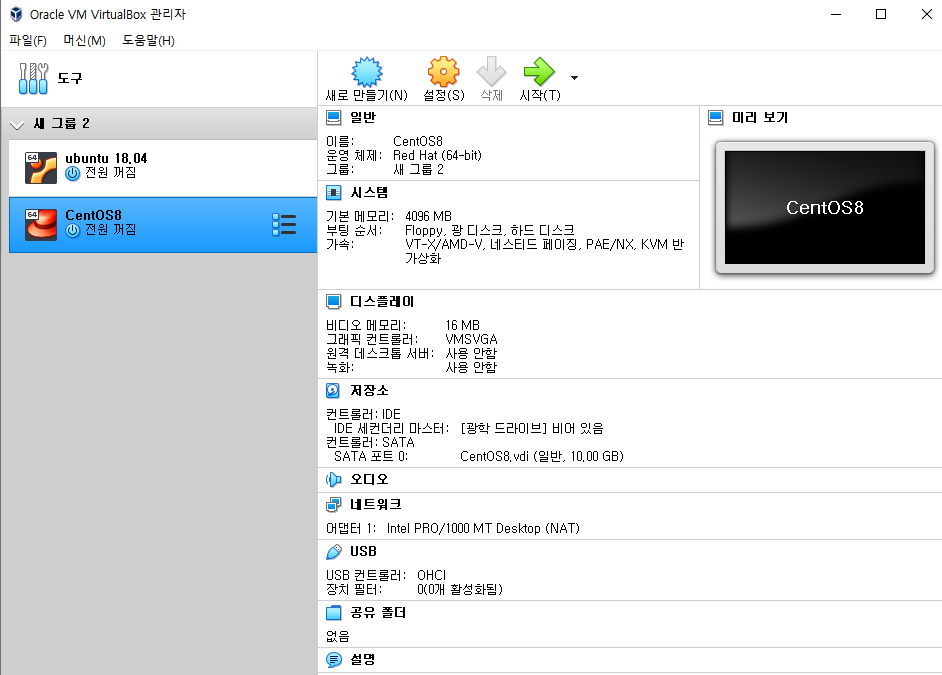This screenshot has height=675, width=942.
Task: Click the 4096 MB base memory value
Action: click(428, 216)
